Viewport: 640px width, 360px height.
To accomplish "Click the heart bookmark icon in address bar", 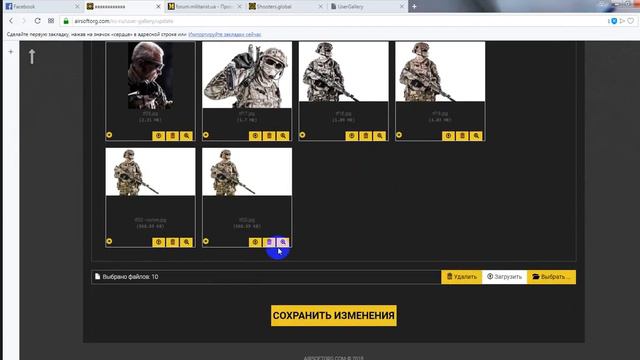I will pyautogui.click(x=631, y=21).
